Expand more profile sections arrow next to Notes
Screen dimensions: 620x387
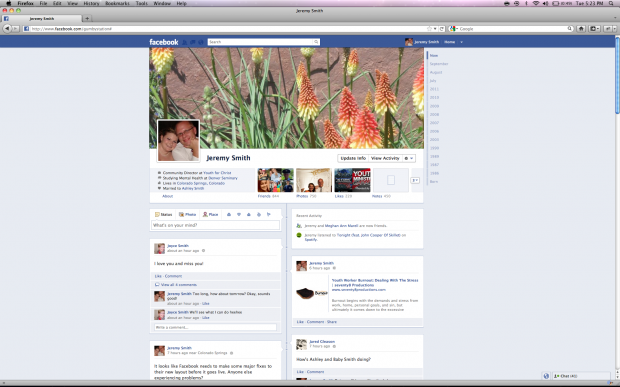415,180
